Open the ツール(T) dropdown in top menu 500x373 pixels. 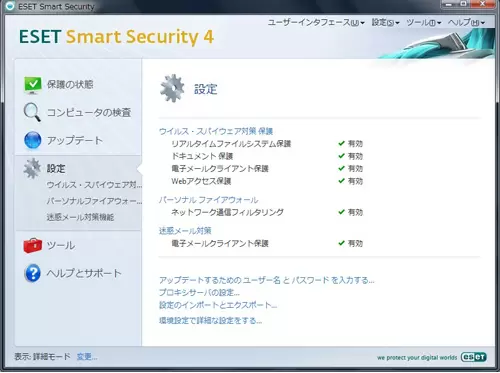424,22
